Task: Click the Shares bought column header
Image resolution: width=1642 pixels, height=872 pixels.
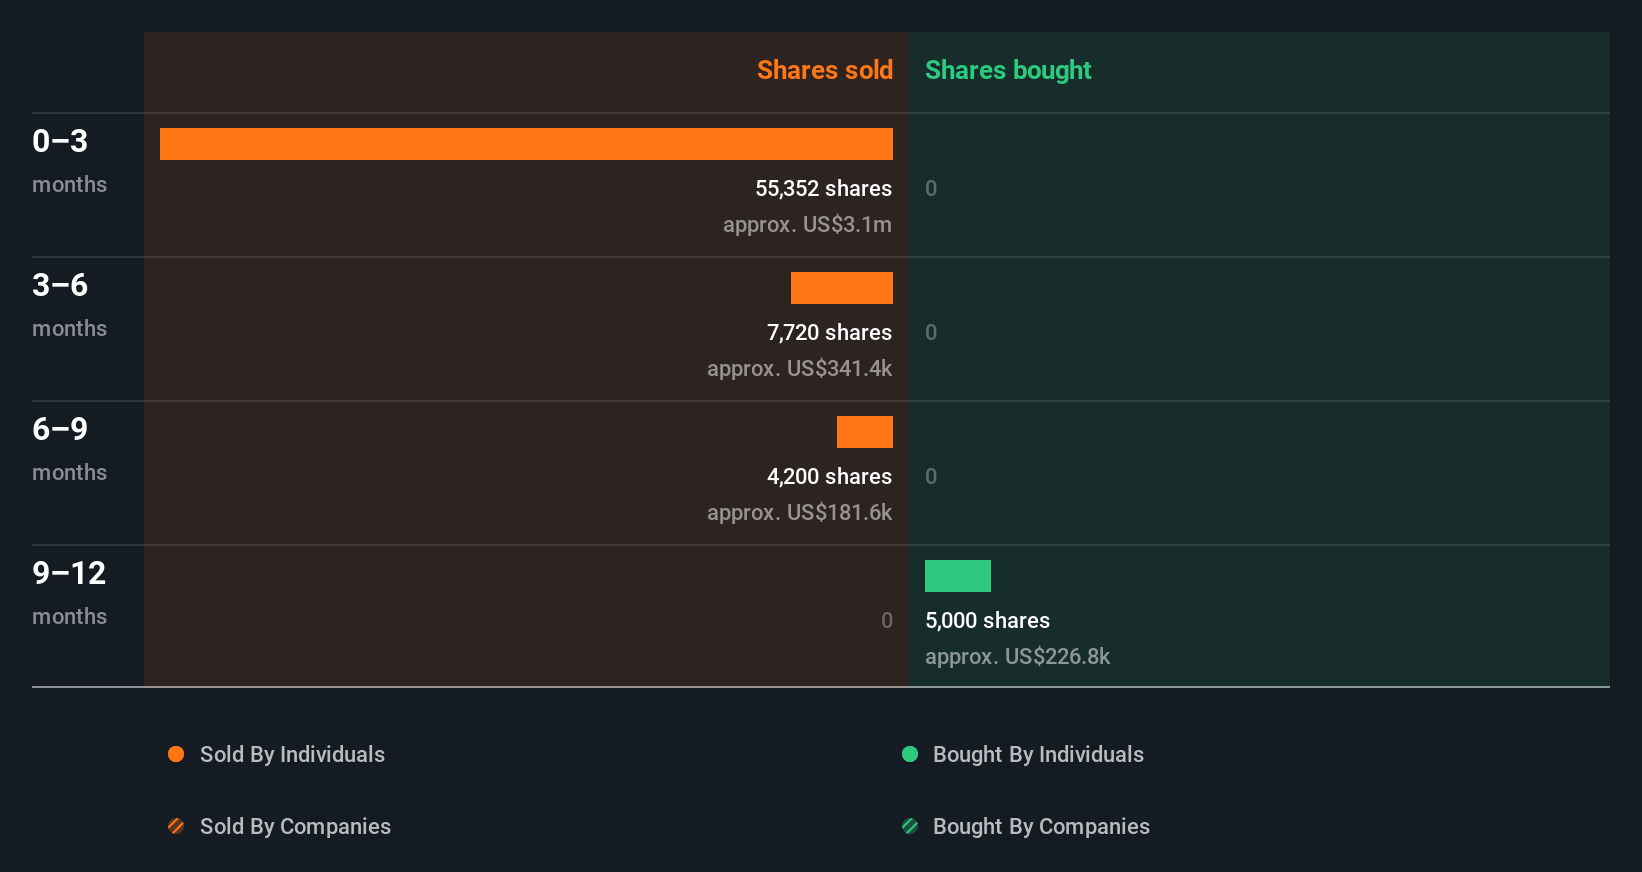Action: click(1008, 70)
